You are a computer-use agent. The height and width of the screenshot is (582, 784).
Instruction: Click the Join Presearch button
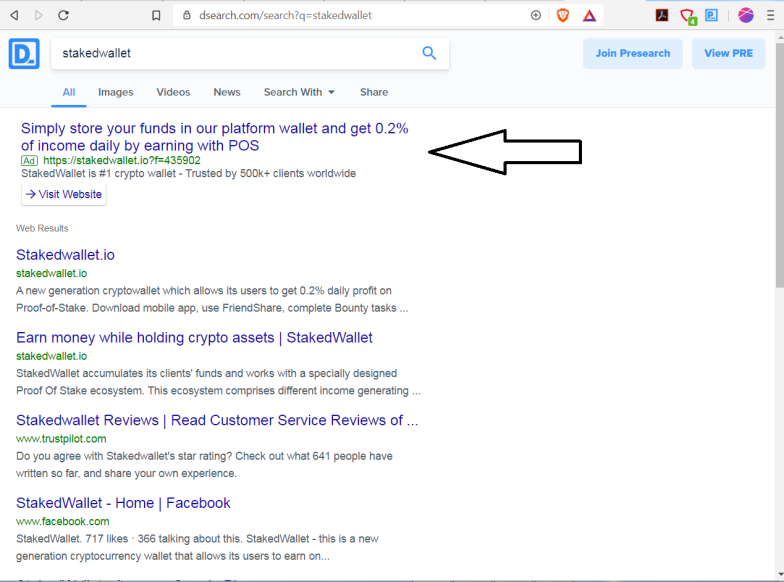632,54
